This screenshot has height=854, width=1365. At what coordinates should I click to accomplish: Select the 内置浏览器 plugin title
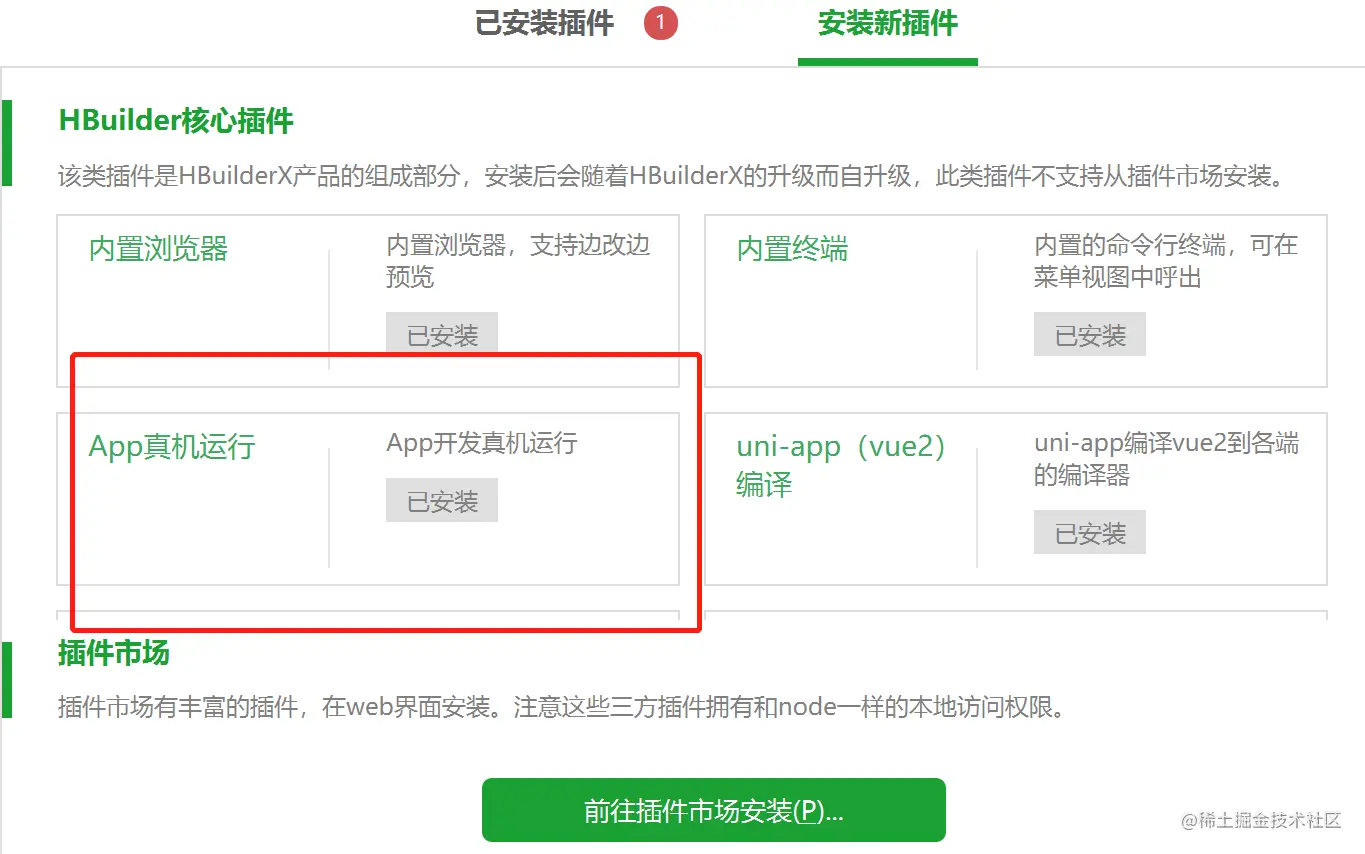point(159,248)
